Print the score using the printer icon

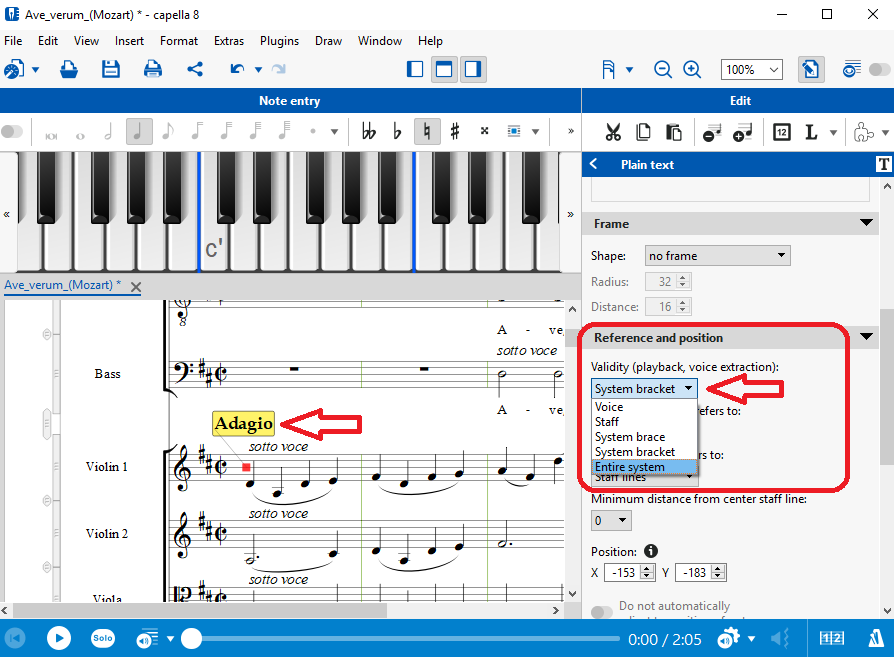[153, 70]
